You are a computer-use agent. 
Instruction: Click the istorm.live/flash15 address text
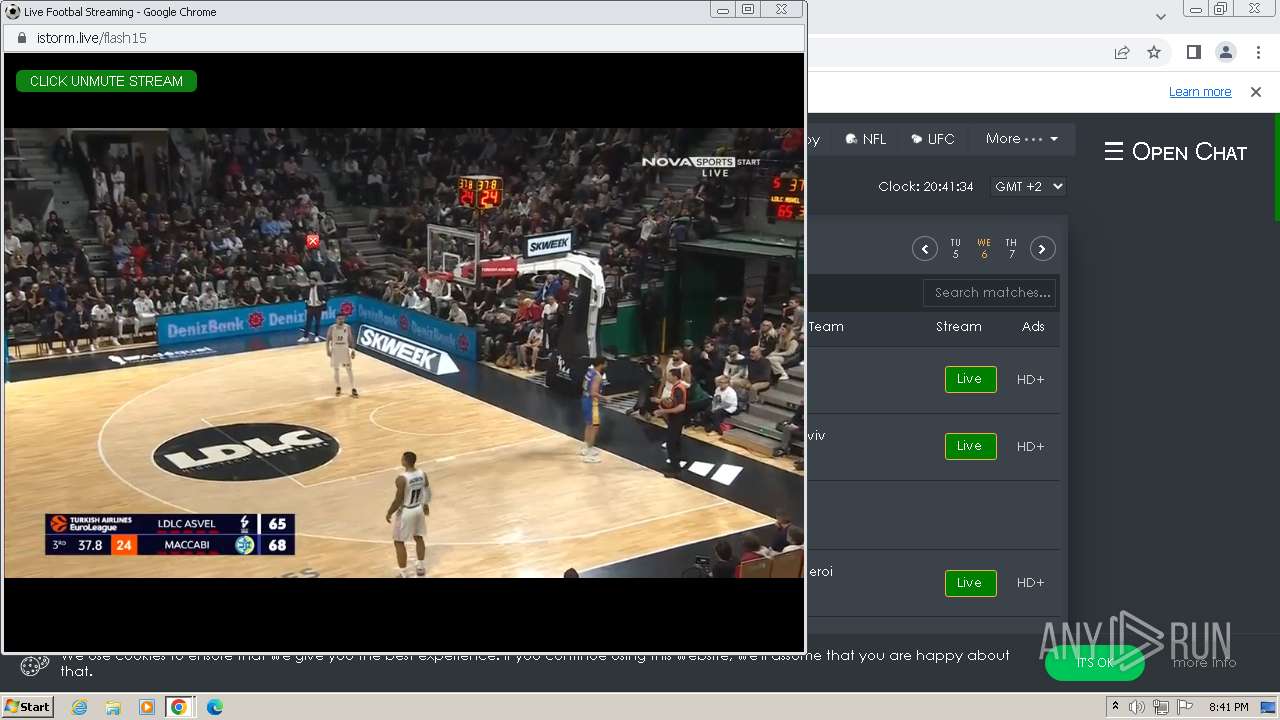point(92,38)
